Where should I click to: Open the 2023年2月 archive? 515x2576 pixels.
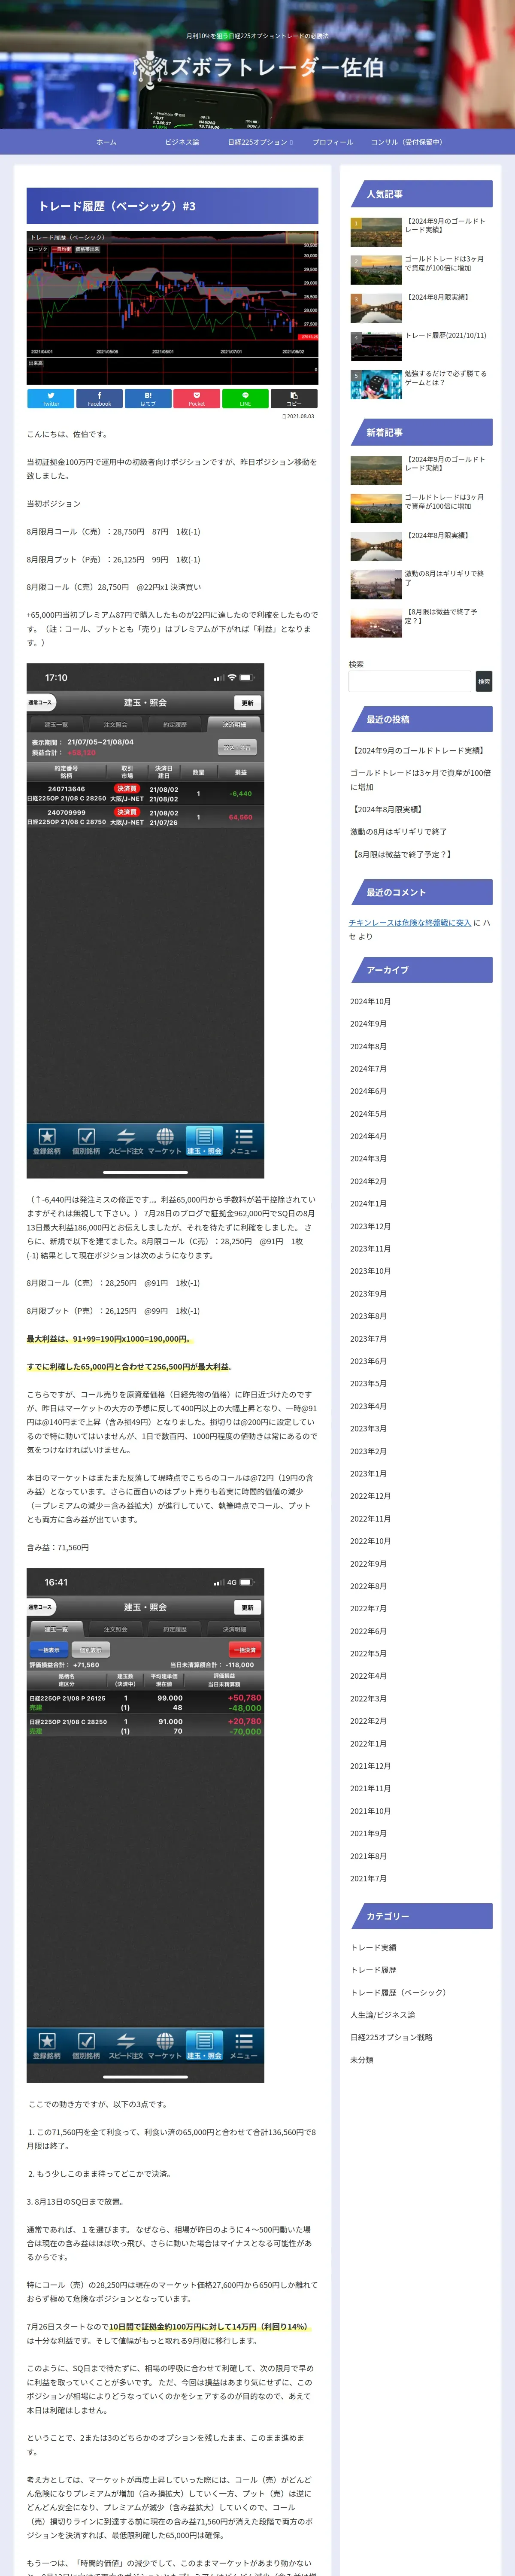pyautogui.click(x=368, y=1451)
